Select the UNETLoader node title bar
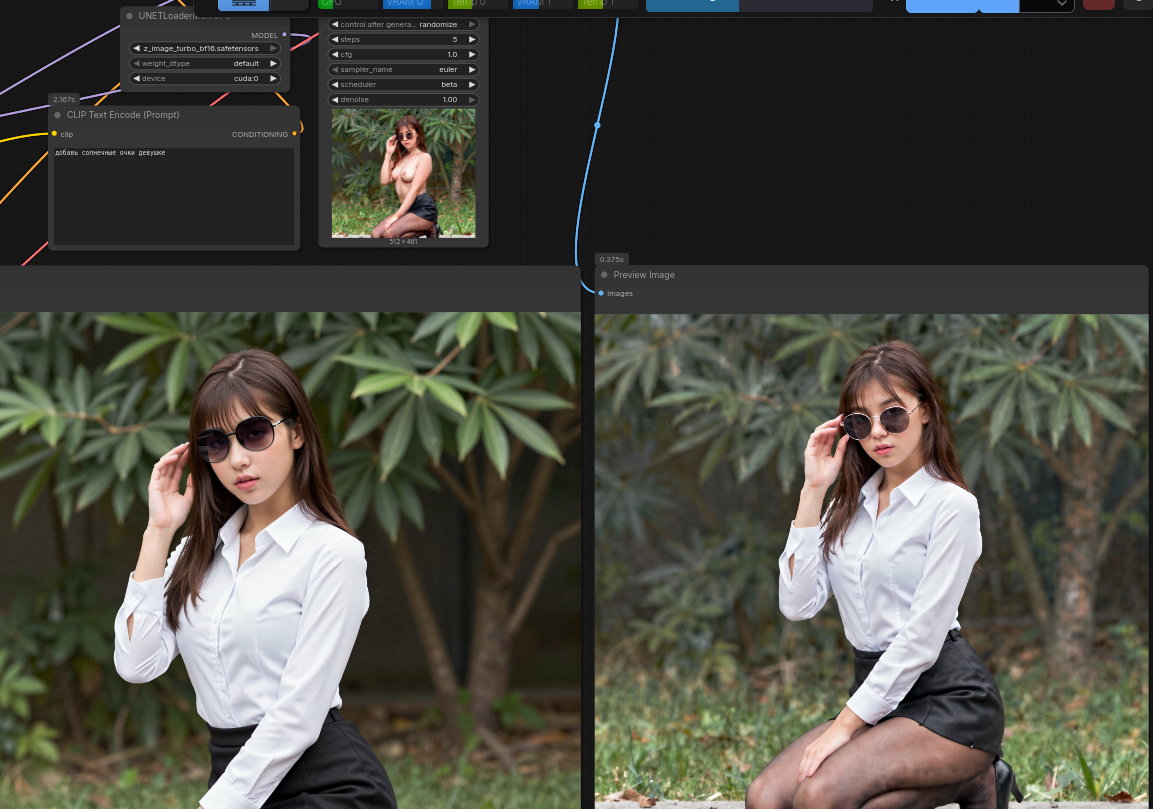This screenshot has height=809, width=1153. [204, 15]
